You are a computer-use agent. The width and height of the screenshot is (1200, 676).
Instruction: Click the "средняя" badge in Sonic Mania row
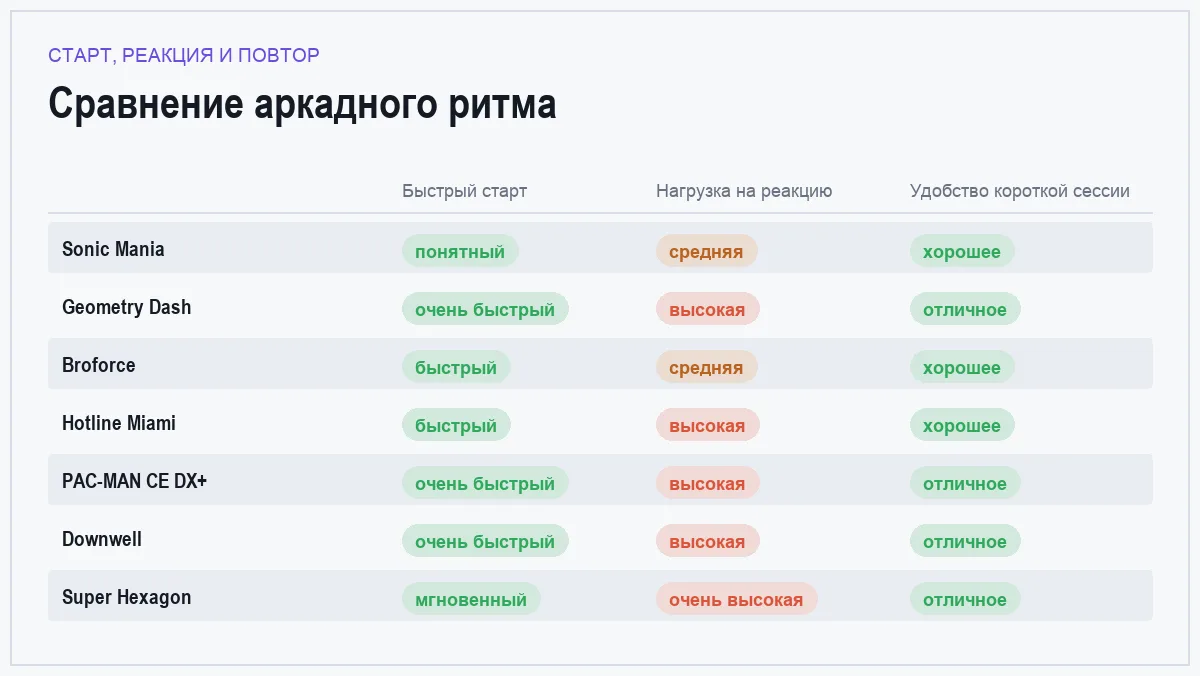click(706, 251)
